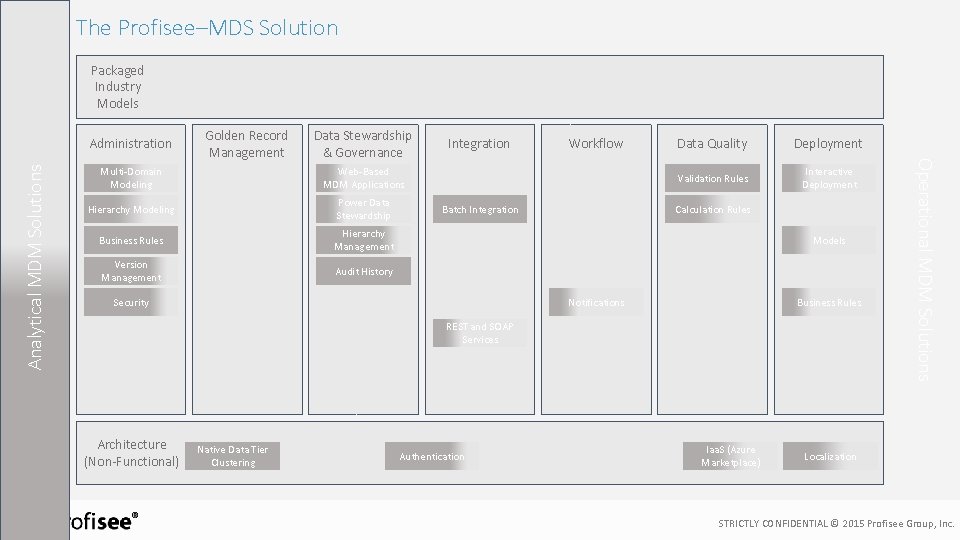Select the Integration column heading
This screenshot has height=540, width=960.
tap(479, 144)
